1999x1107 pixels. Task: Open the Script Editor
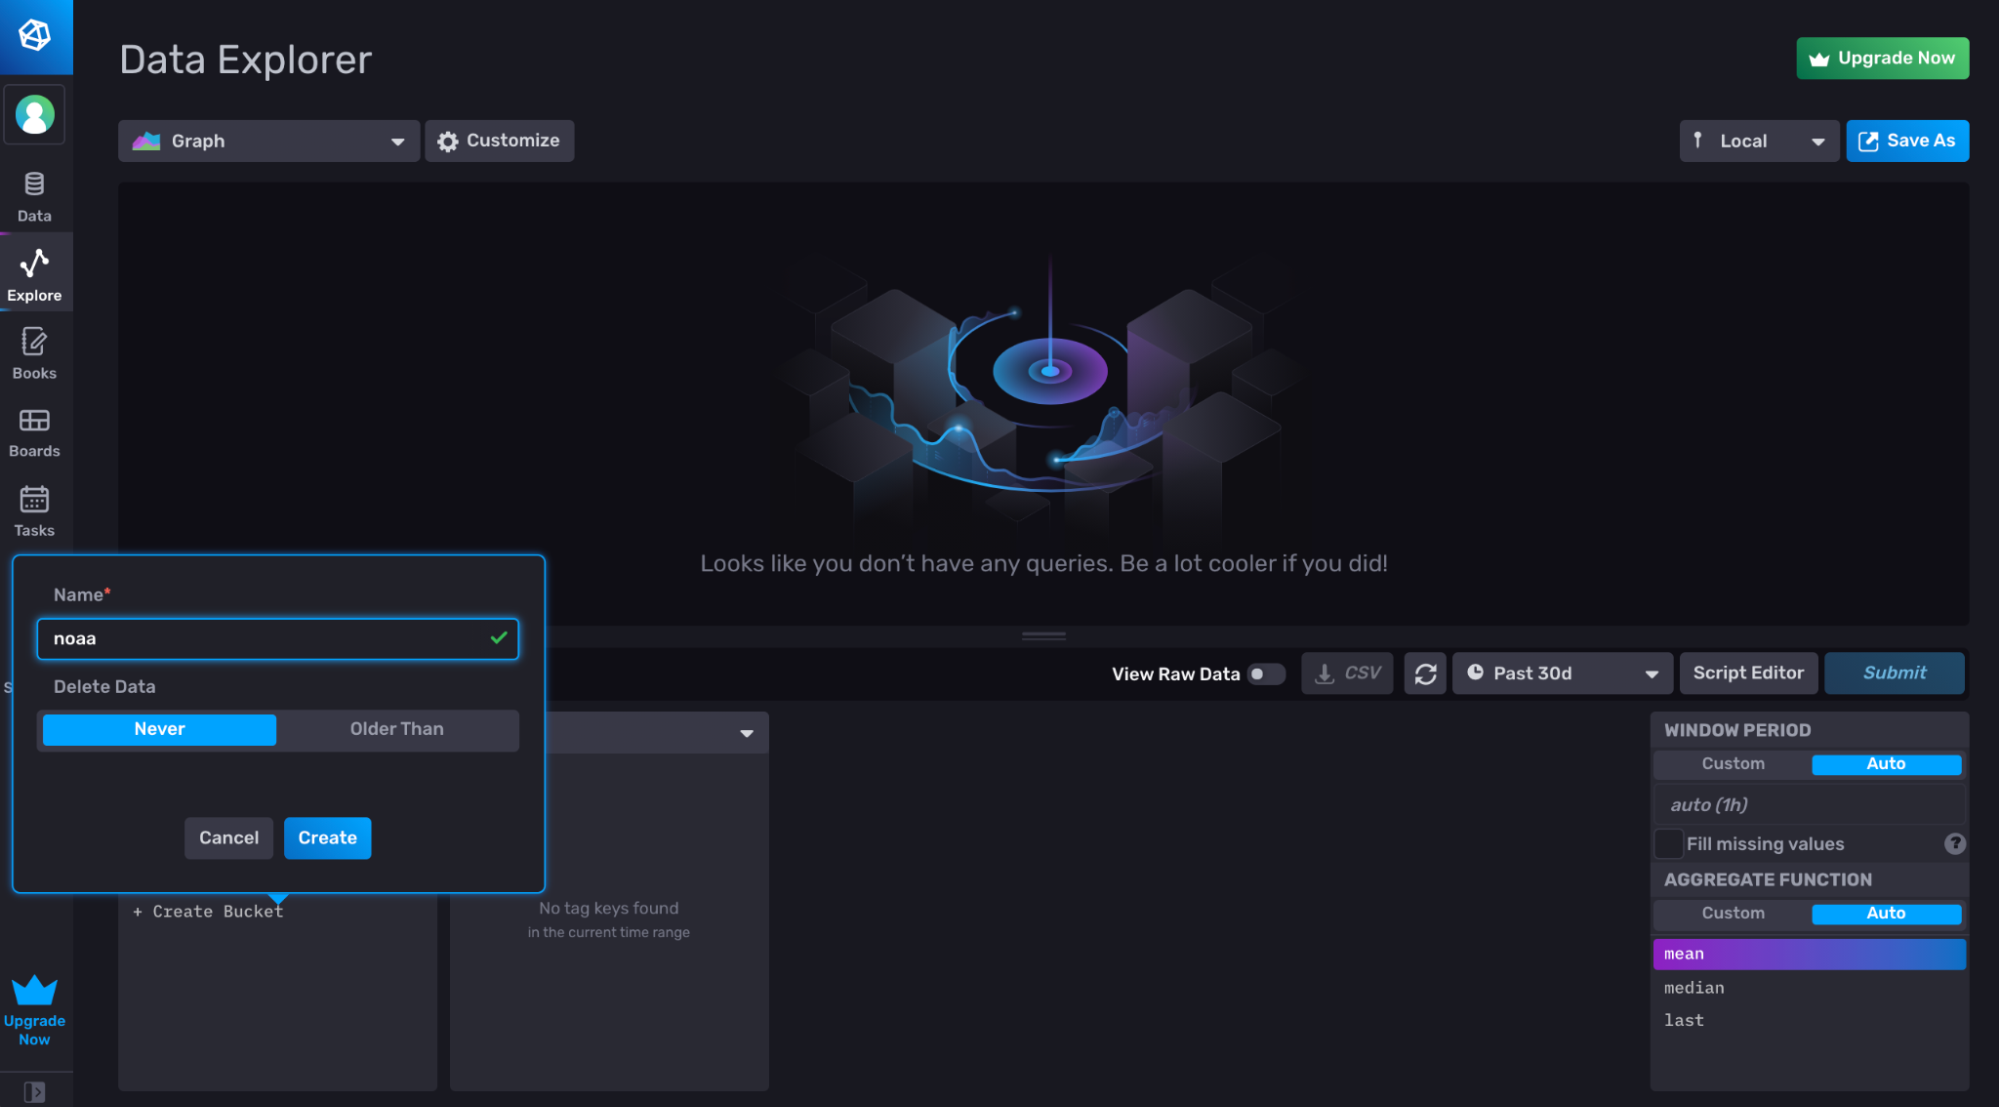(x=1748, y=674)
